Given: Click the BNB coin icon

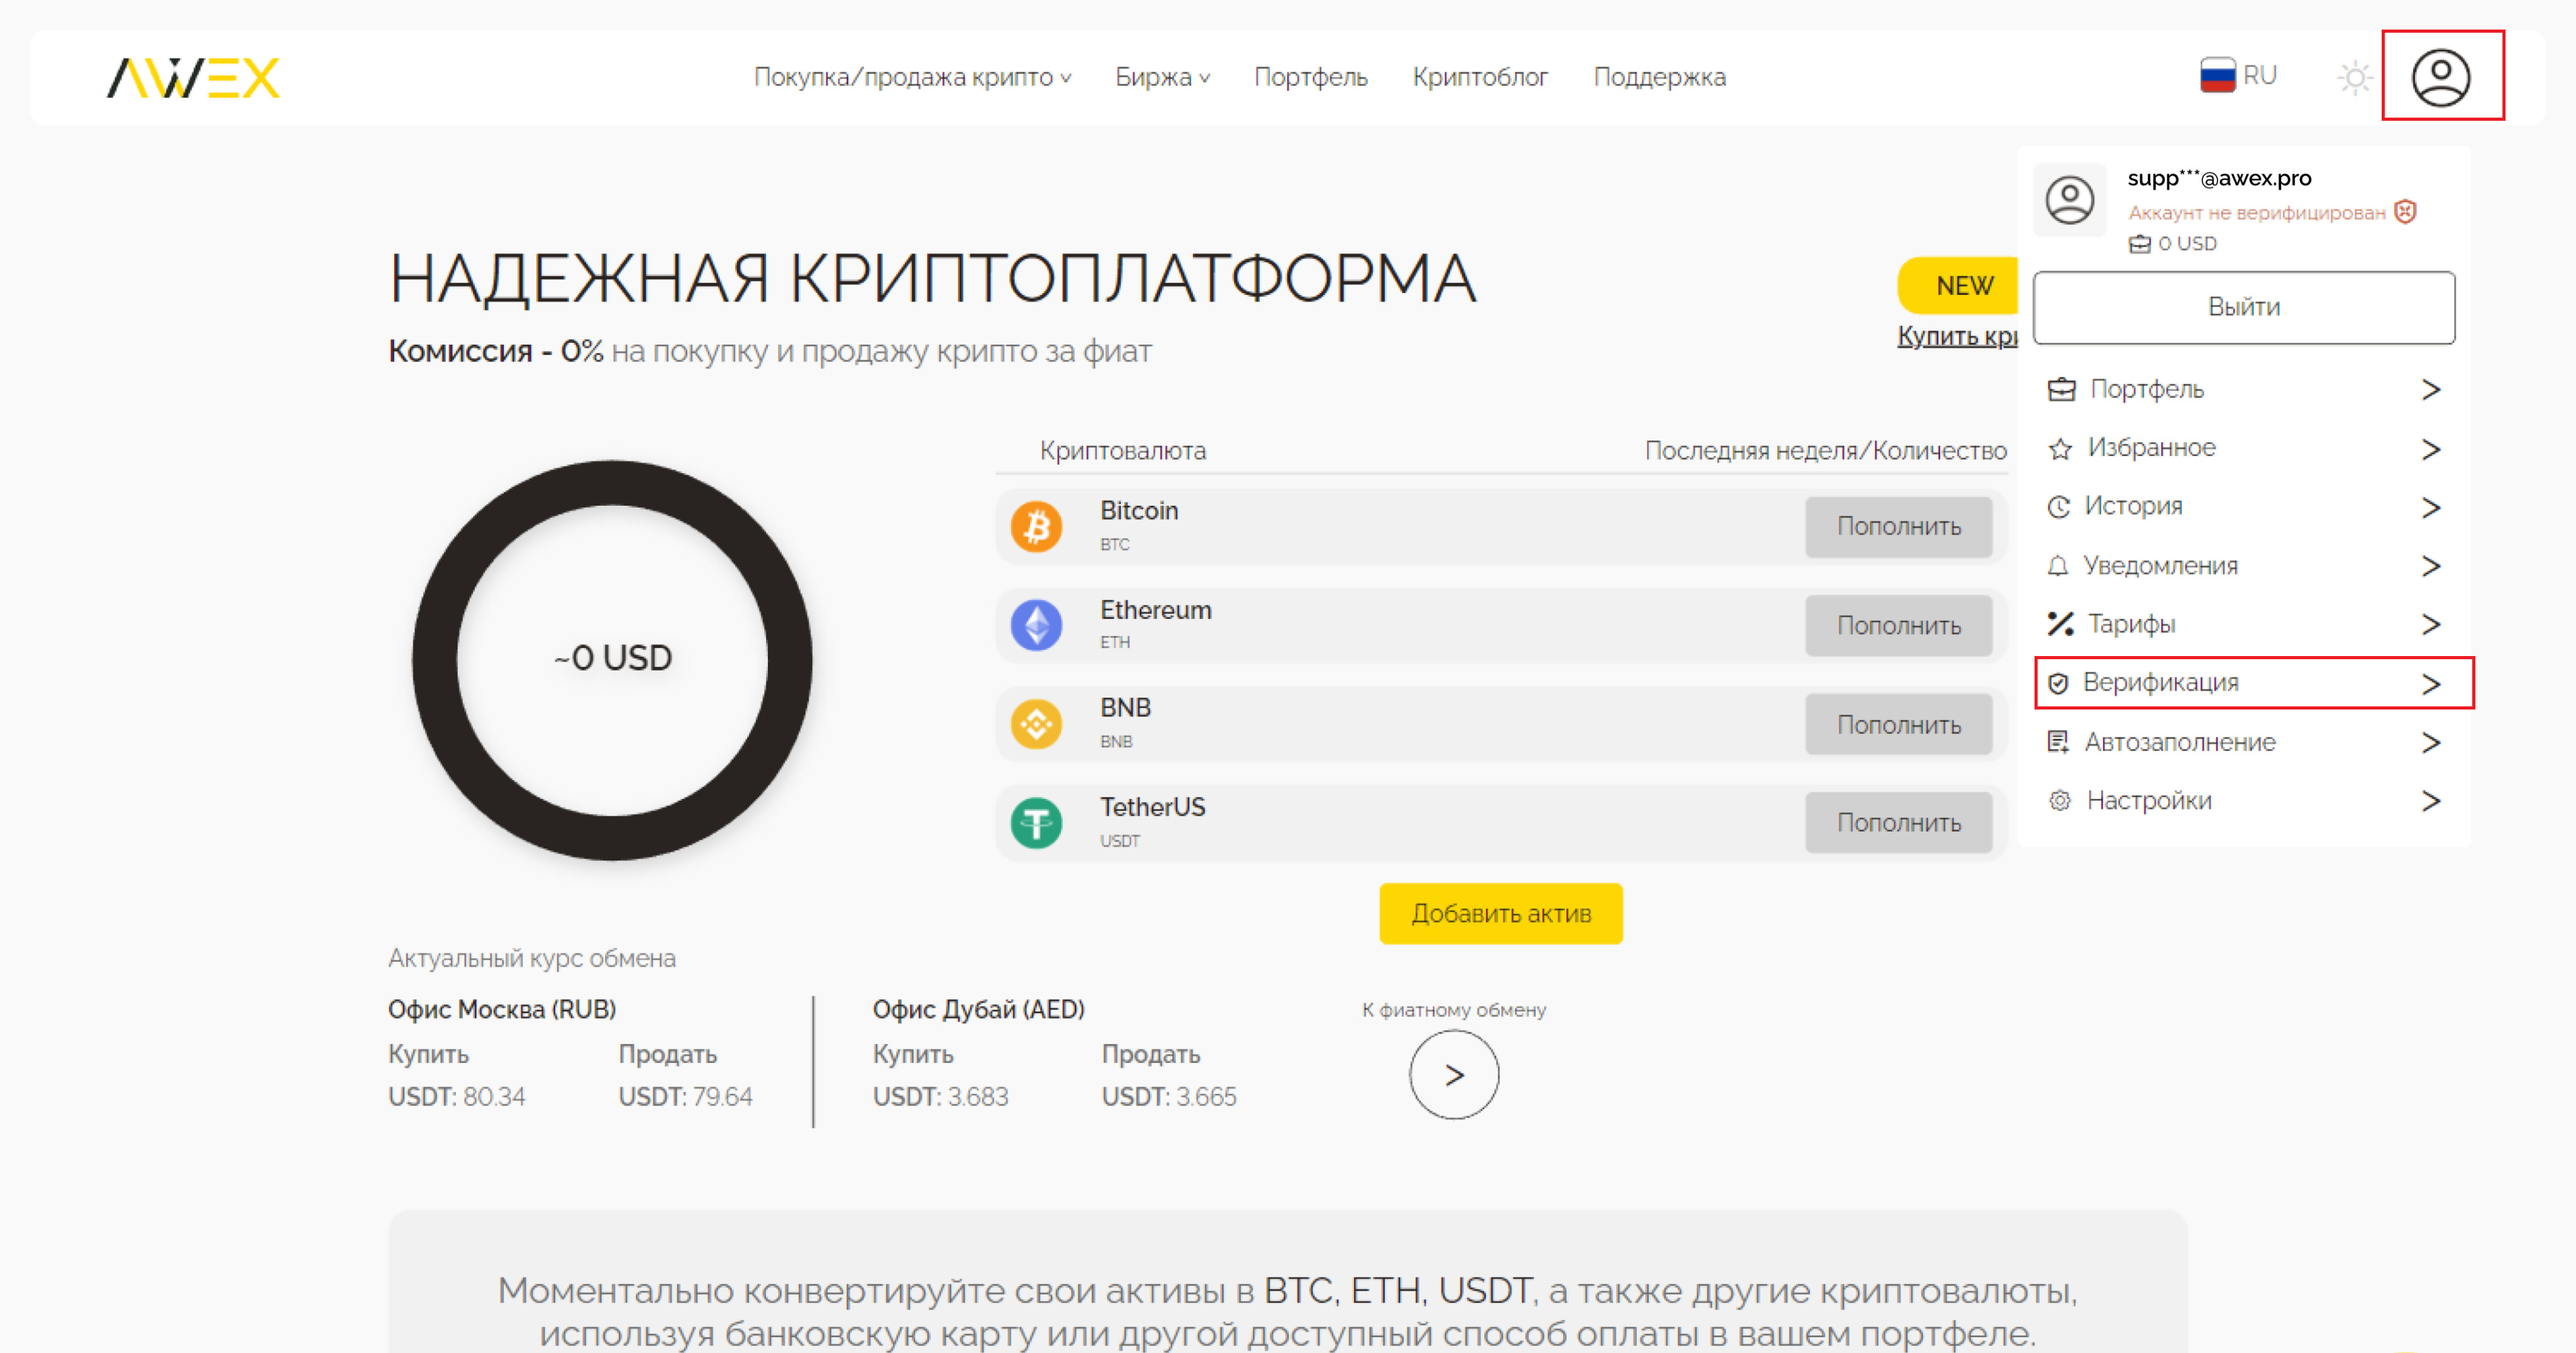Looking at the screenshot, I should coord(1036,724).
